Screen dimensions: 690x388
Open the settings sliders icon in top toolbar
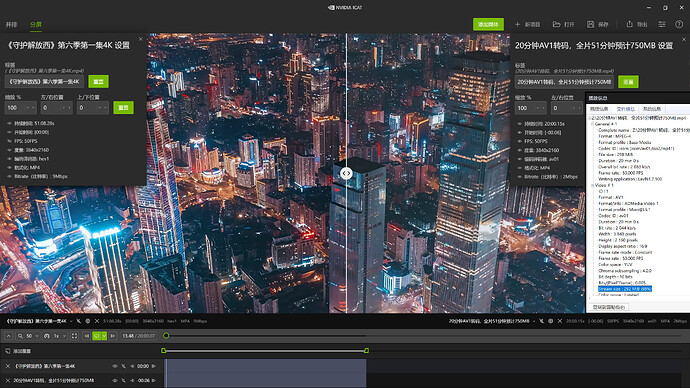(x=662, y=25)
